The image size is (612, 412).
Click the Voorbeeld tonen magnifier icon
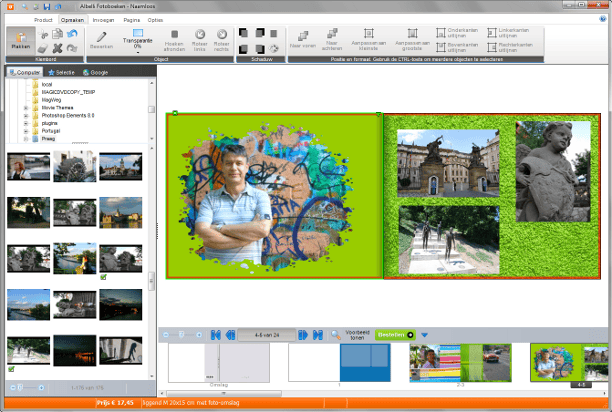click(336, 334)
